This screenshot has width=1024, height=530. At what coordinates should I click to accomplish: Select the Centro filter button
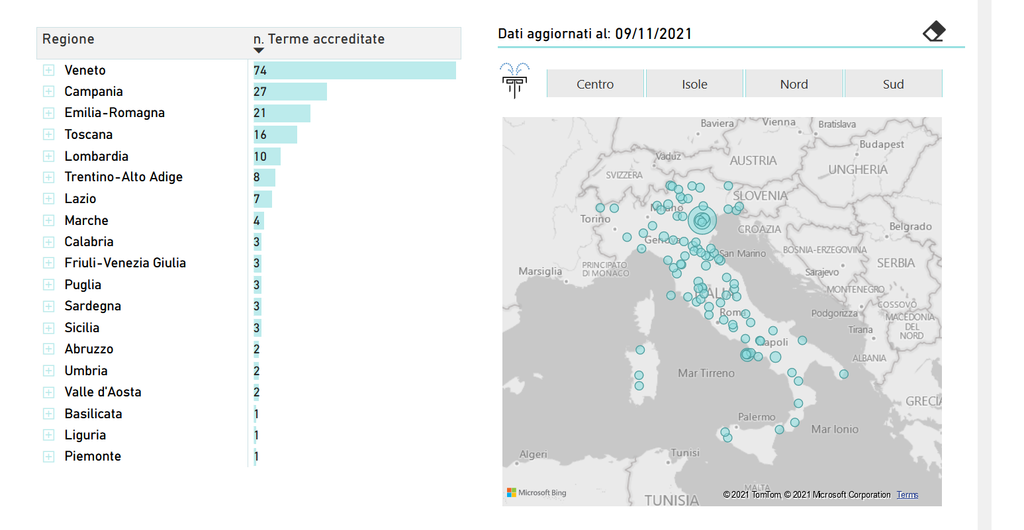point(595,84)
